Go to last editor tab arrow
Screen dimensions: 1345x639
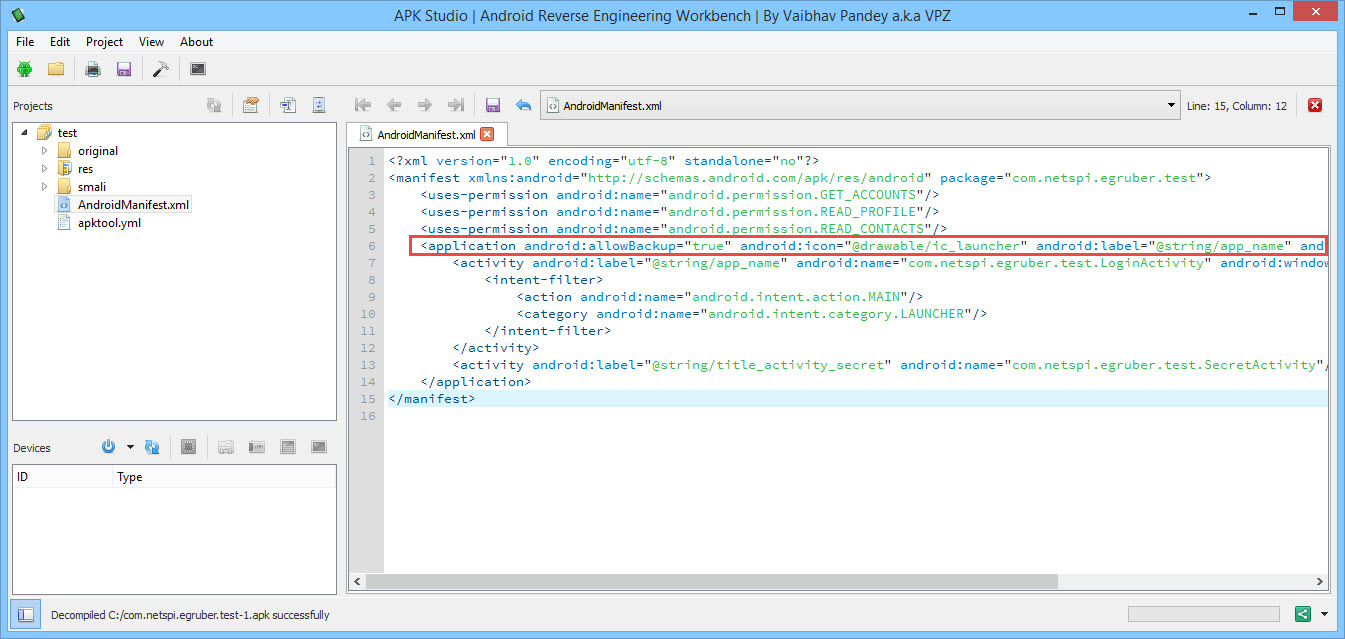point(456,105)
